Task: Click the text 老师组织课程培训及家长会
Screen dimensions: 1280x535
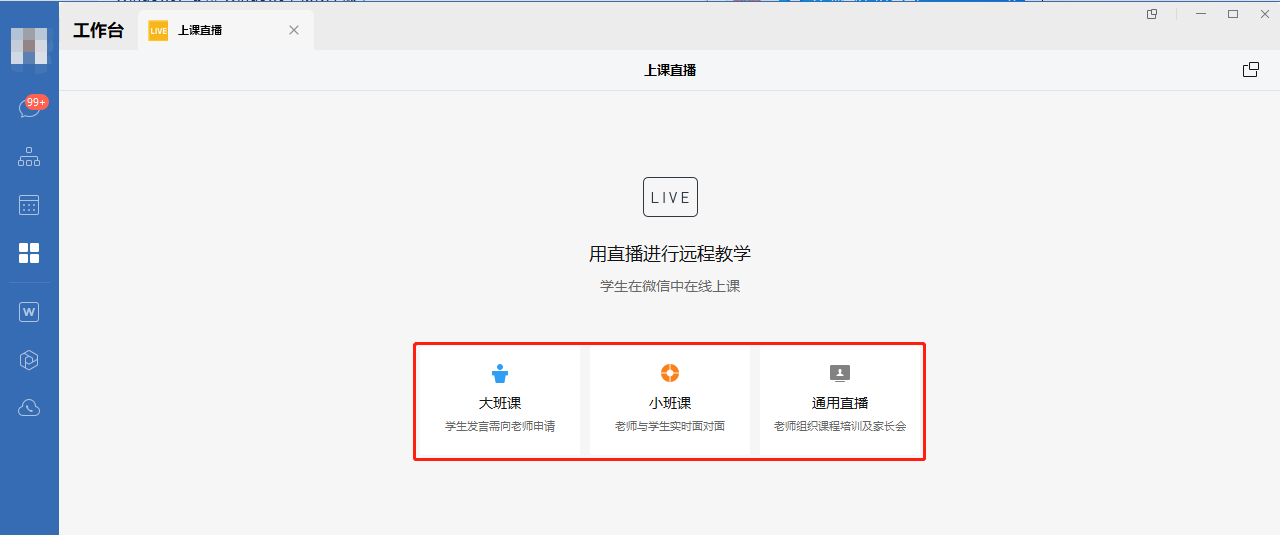Action: click(840, 426)
